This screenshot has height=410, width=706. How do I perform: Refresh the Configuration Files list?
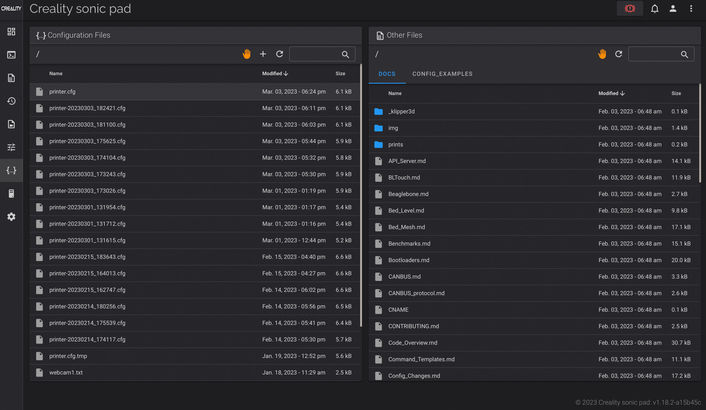point(279,54)
